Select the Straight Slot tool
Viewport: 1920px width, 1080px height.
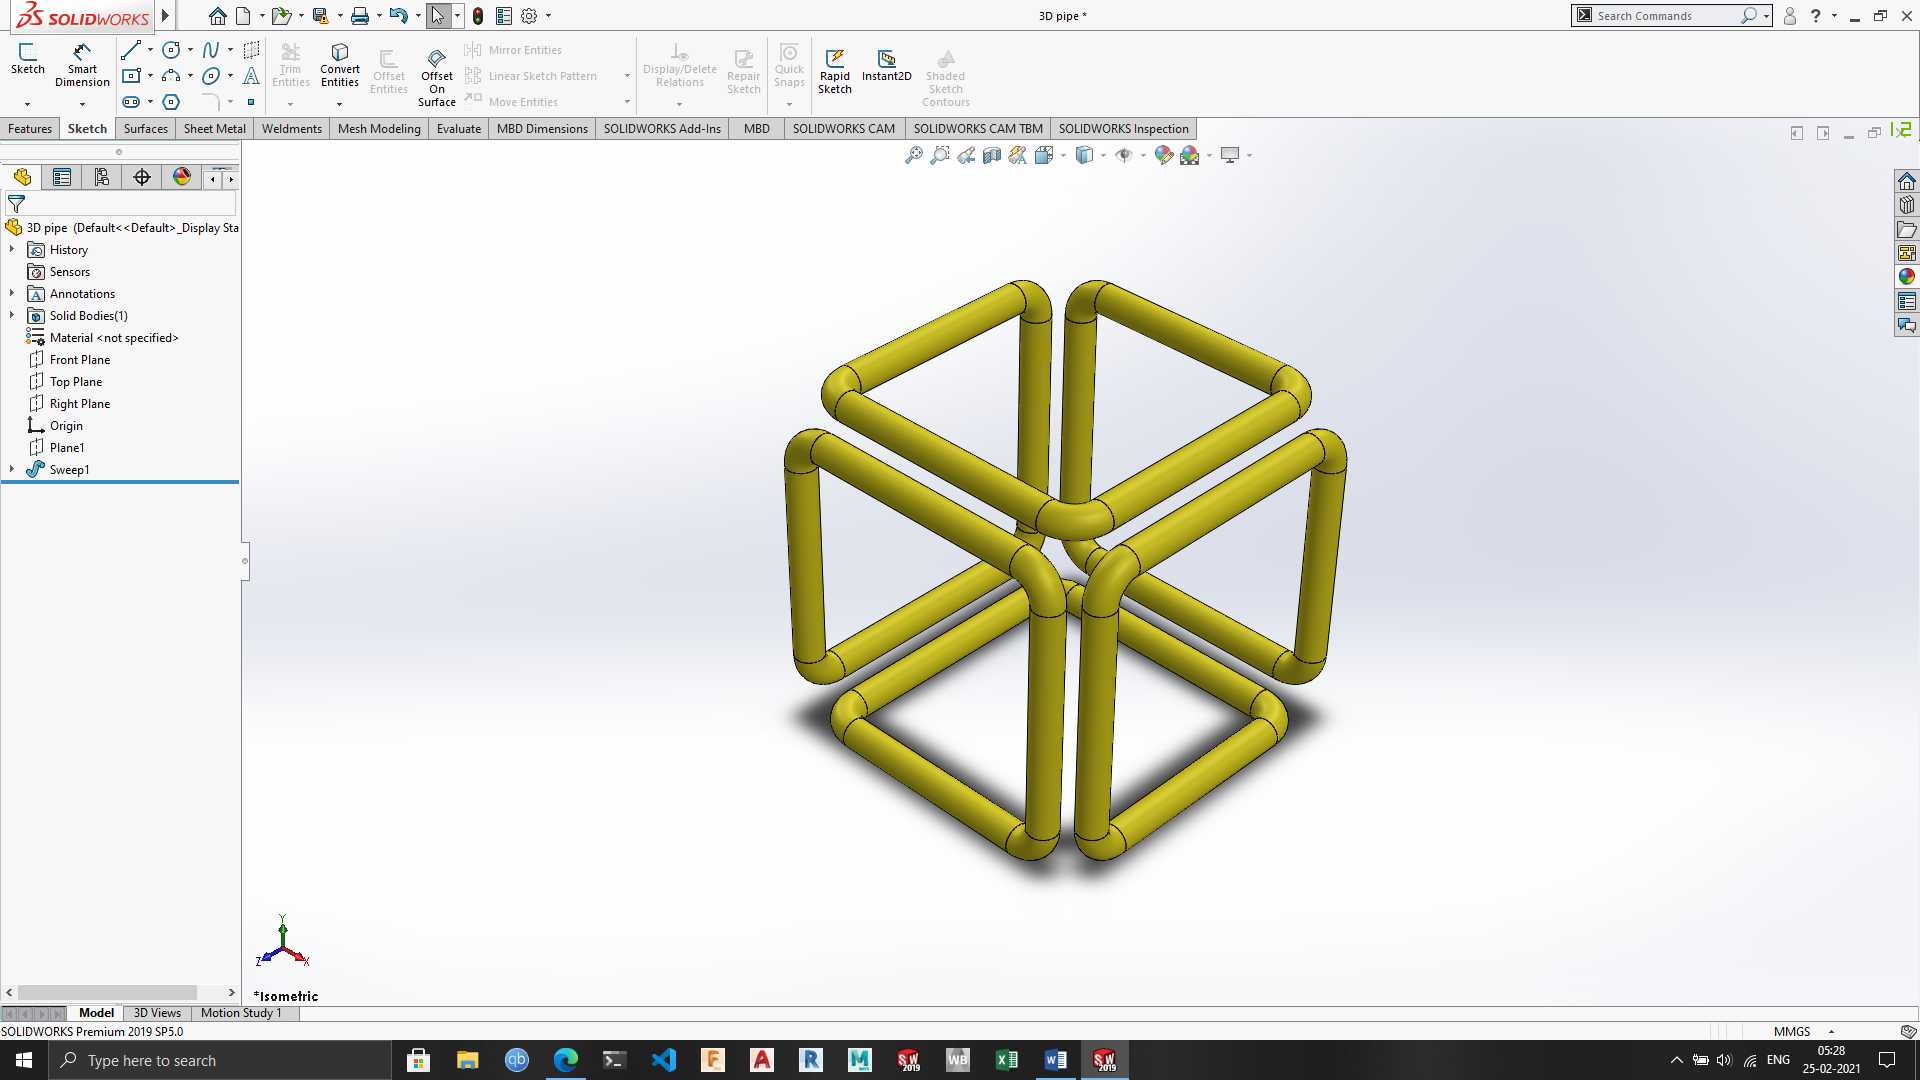tap(130, 102)
